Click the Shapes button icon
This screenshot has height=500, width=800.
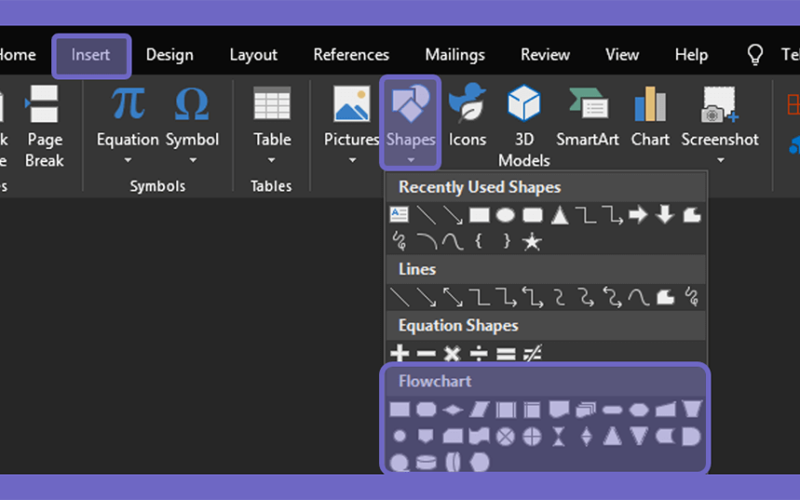point(410,104)
